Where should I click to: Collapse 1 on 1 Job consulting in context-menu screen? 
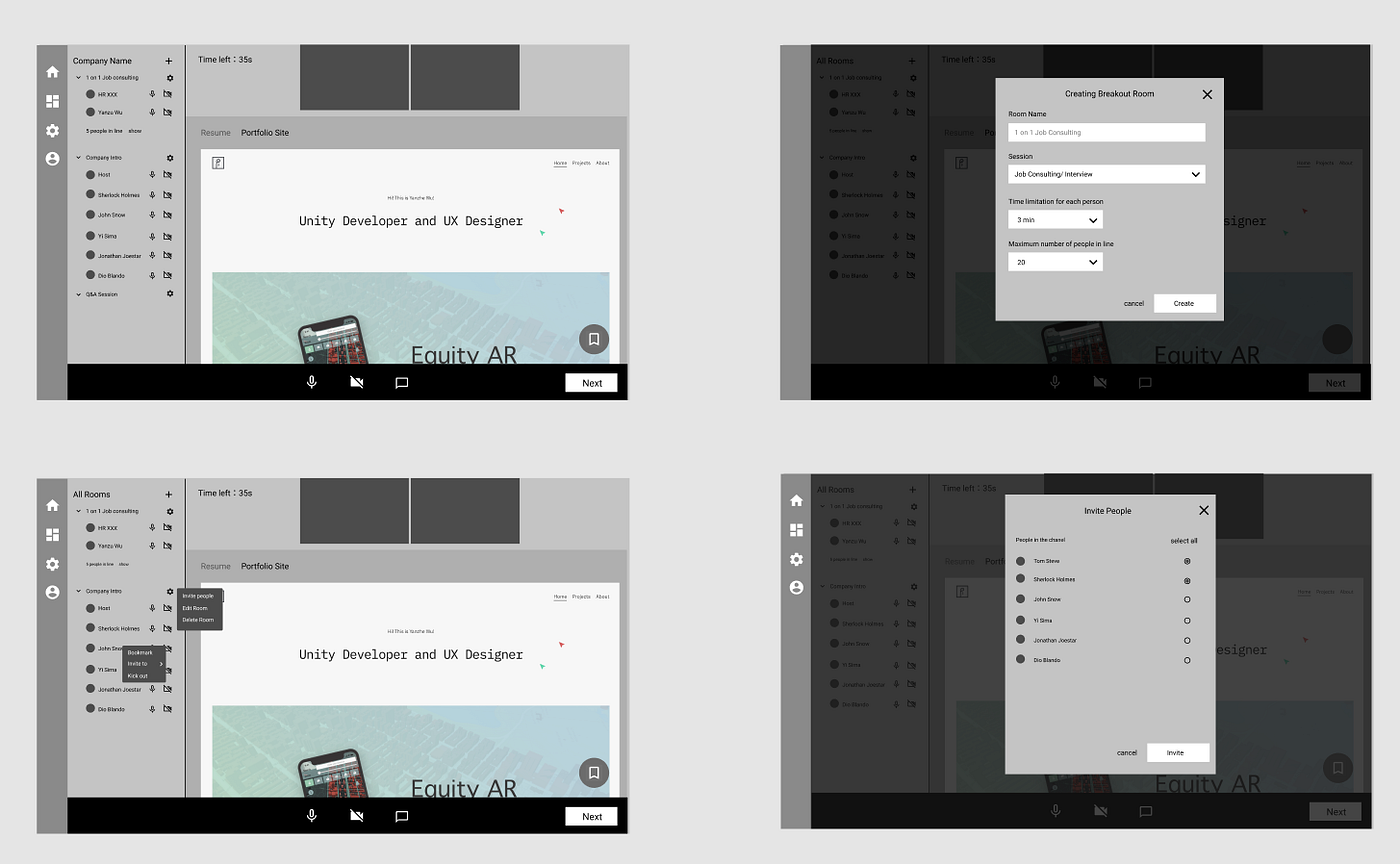79,511
